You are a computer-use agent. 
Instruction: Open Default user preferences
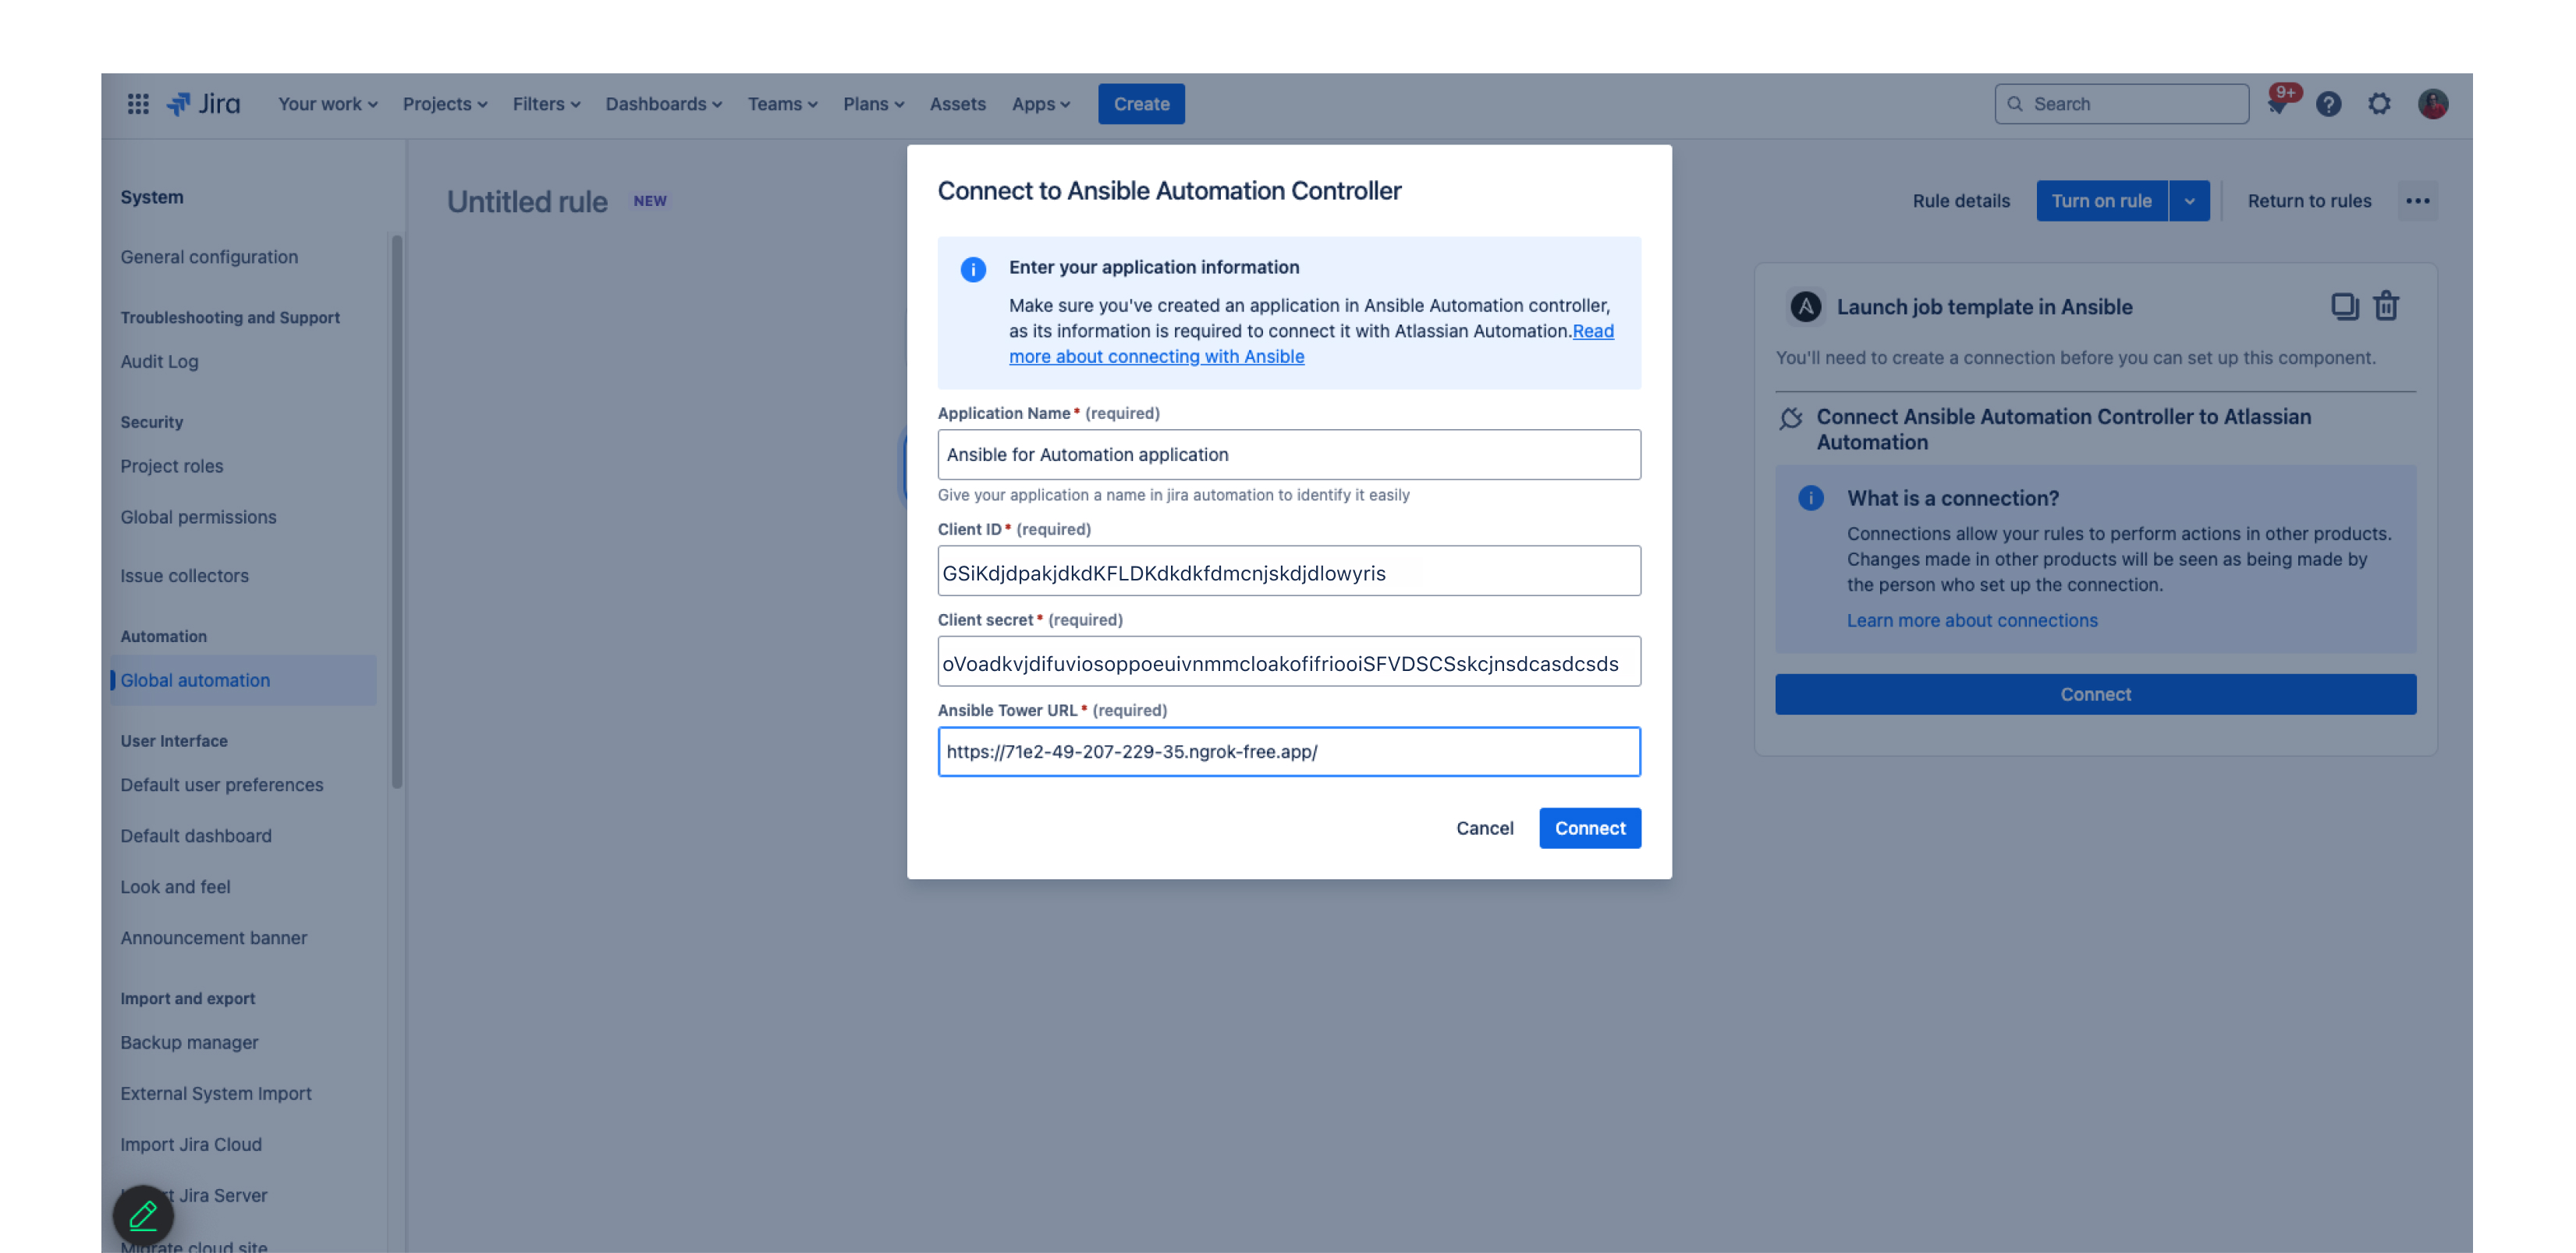pos(221,784)
